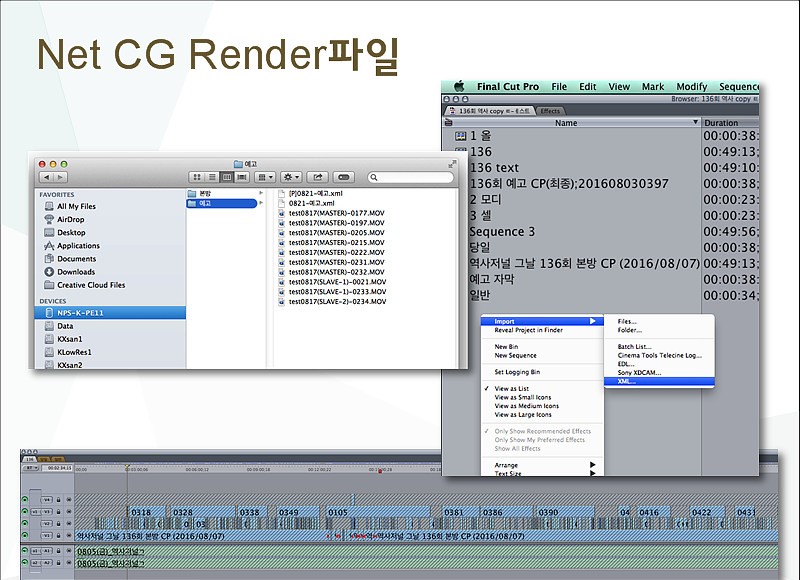Expand the Text Size submenu

(592, 473)
